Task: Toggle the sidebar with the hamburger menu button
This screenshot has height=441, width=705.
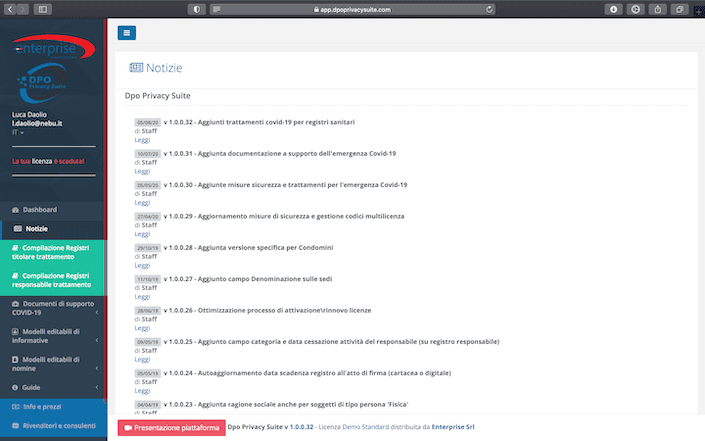Action: tap(127, 33)
